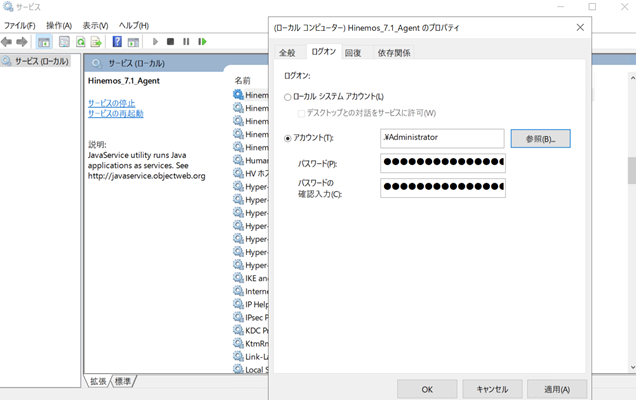
Task: Select the IKE an service row
Action: pos(250,278)
